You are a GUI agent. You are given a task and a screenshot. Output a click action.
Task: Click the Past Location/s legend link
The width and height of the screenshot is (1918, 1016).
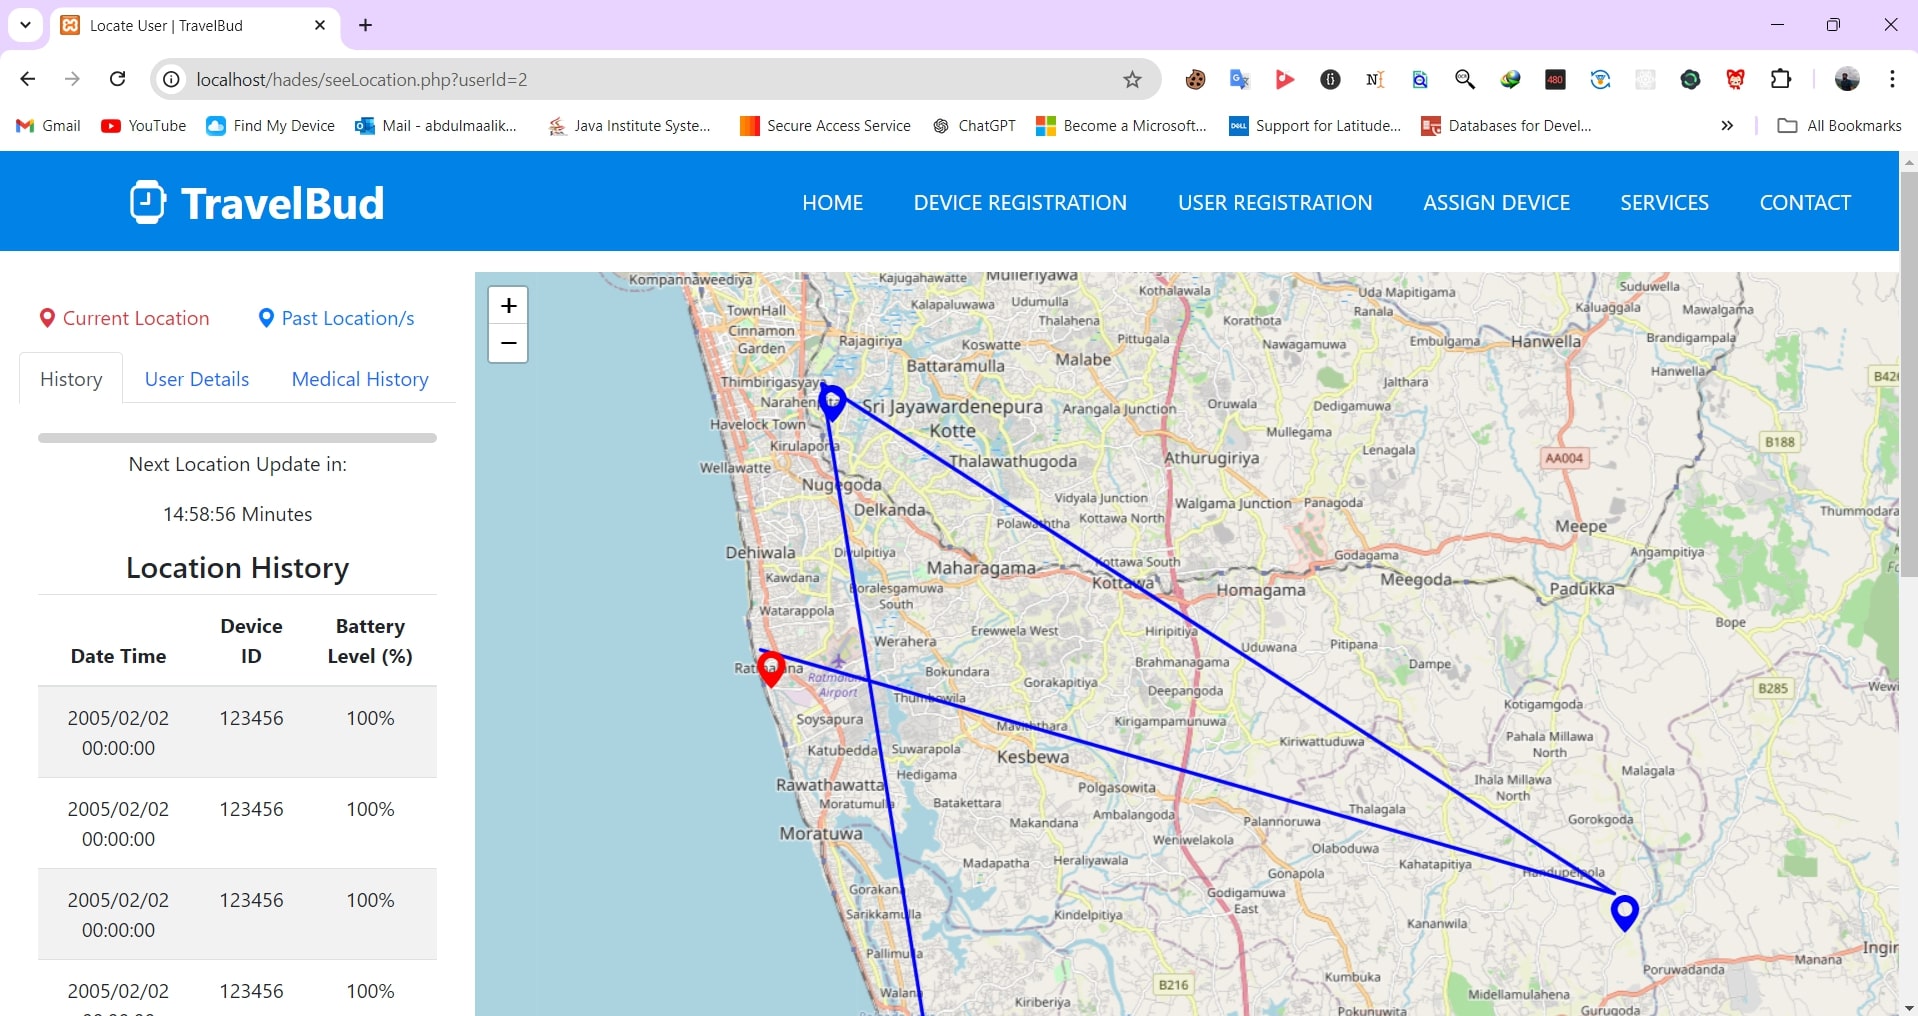(x=336, y=318)
